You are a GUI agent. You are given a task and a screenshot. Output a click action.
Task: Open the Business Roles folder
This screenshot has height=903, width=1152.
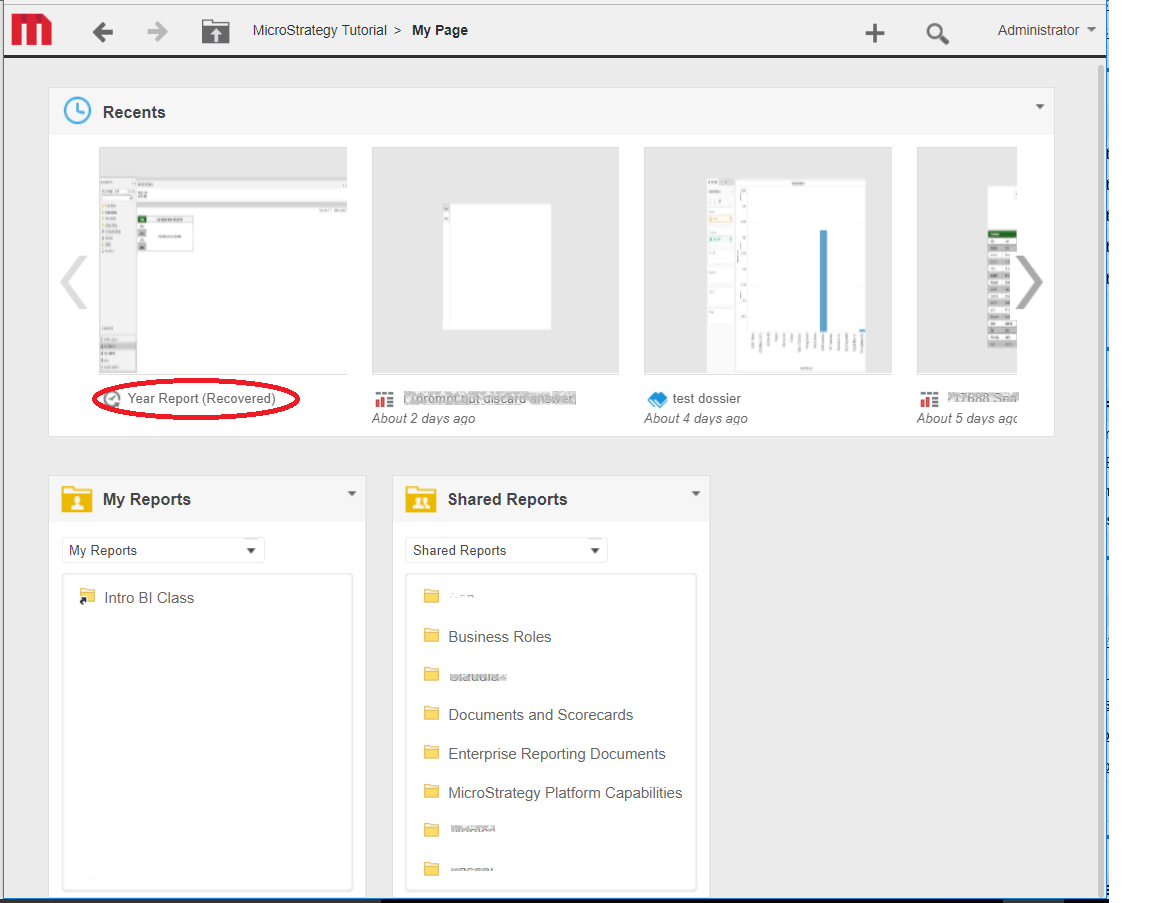point(500,636)
